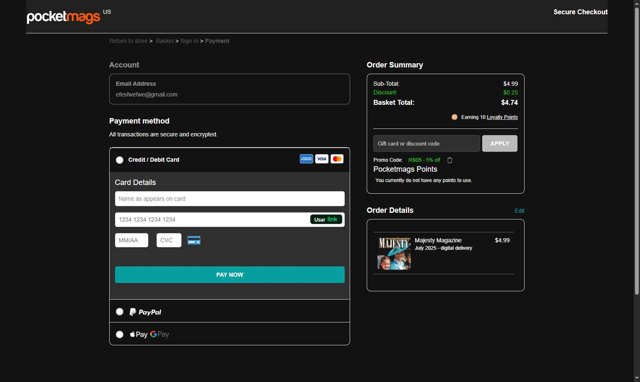Select the PayPal radio button
This screenshot has width=640, height=382.
(x=120, y=312)
